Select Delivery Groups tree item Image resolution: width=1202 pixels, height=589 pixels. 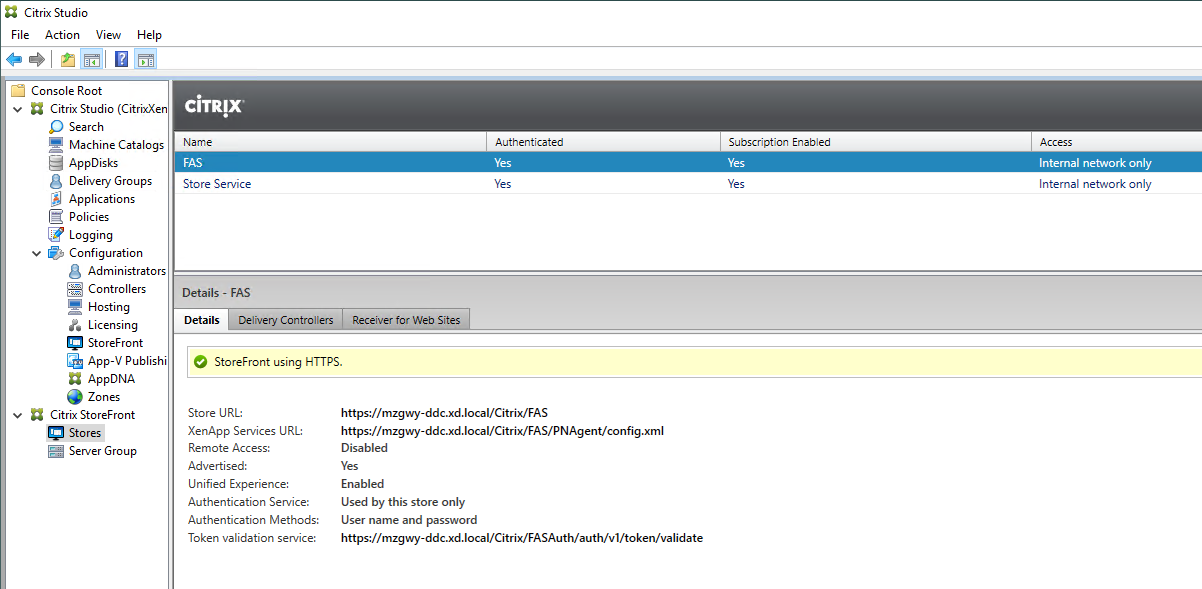[110, 181]
